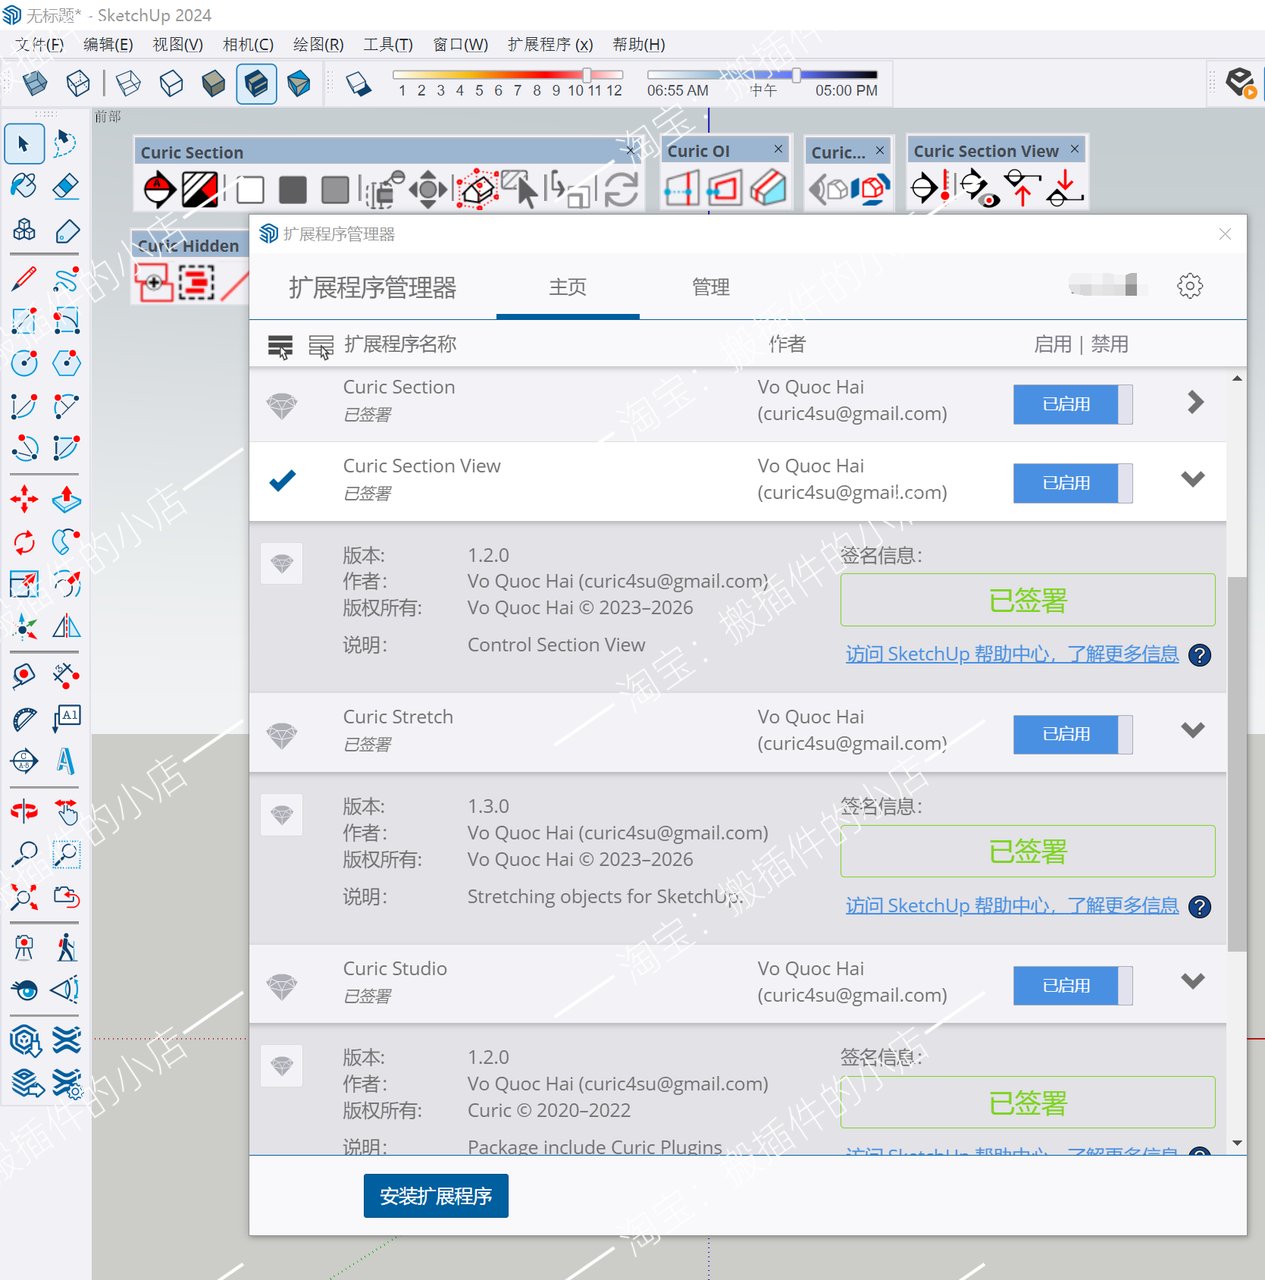The height and width of the screenshot is (1280, 1265).
Task: Close the Curic Section View floating toolbar
Action: point(1075,149)
